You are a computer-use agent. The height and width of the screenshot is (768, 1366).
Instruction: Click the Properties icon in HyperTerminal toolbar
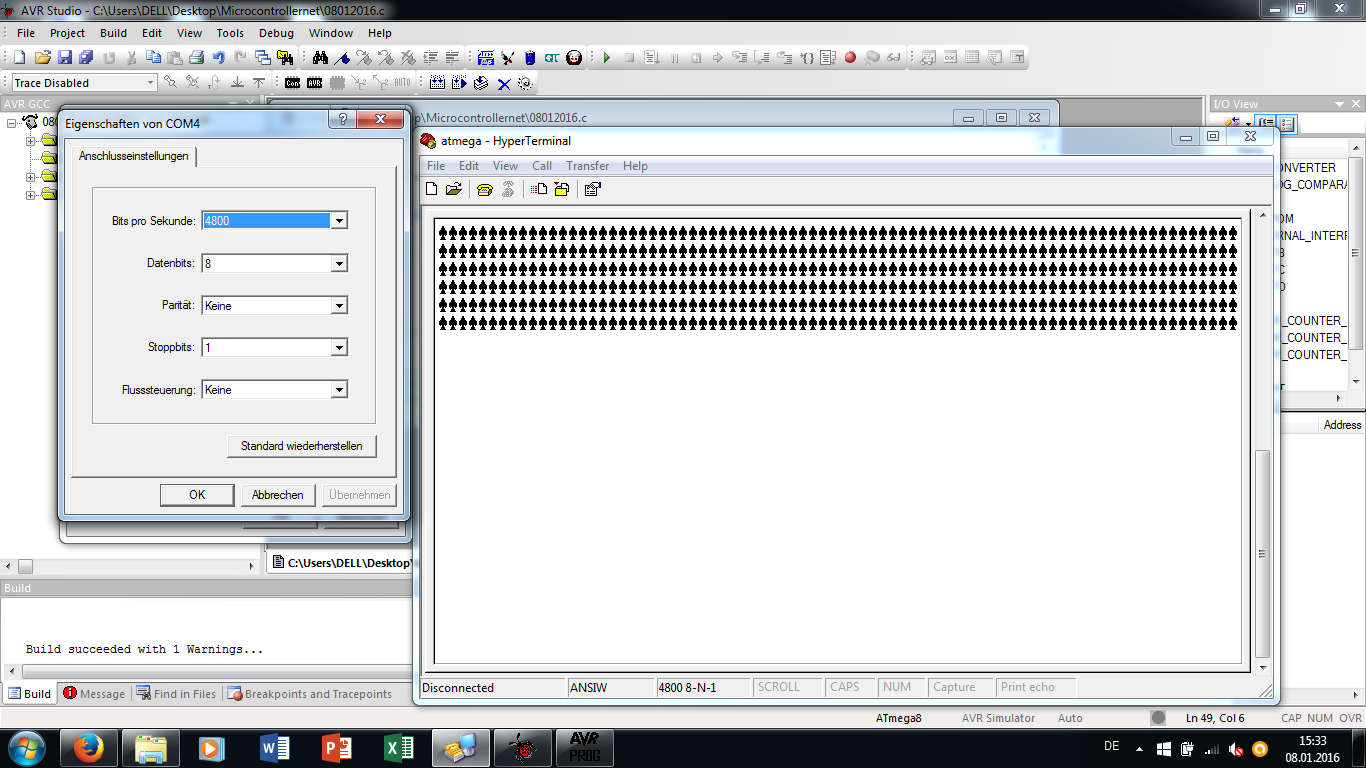pyautogui.click(x=592, y=189)
